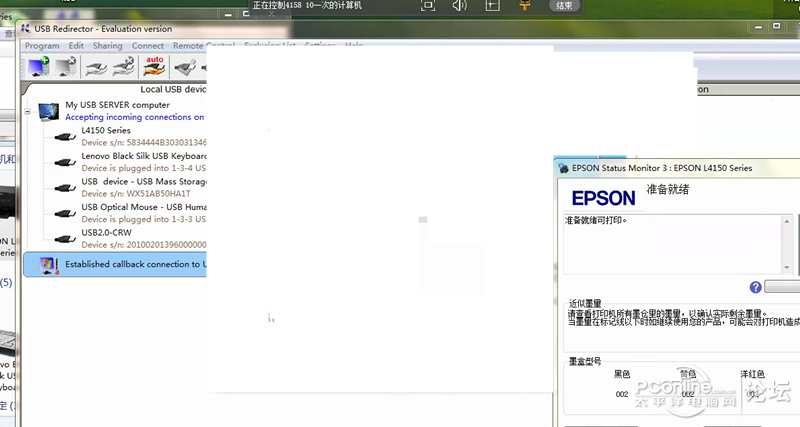
Task: Click the Unshare USB device icon
Action: pyautogui.click(x=123, y=67)
